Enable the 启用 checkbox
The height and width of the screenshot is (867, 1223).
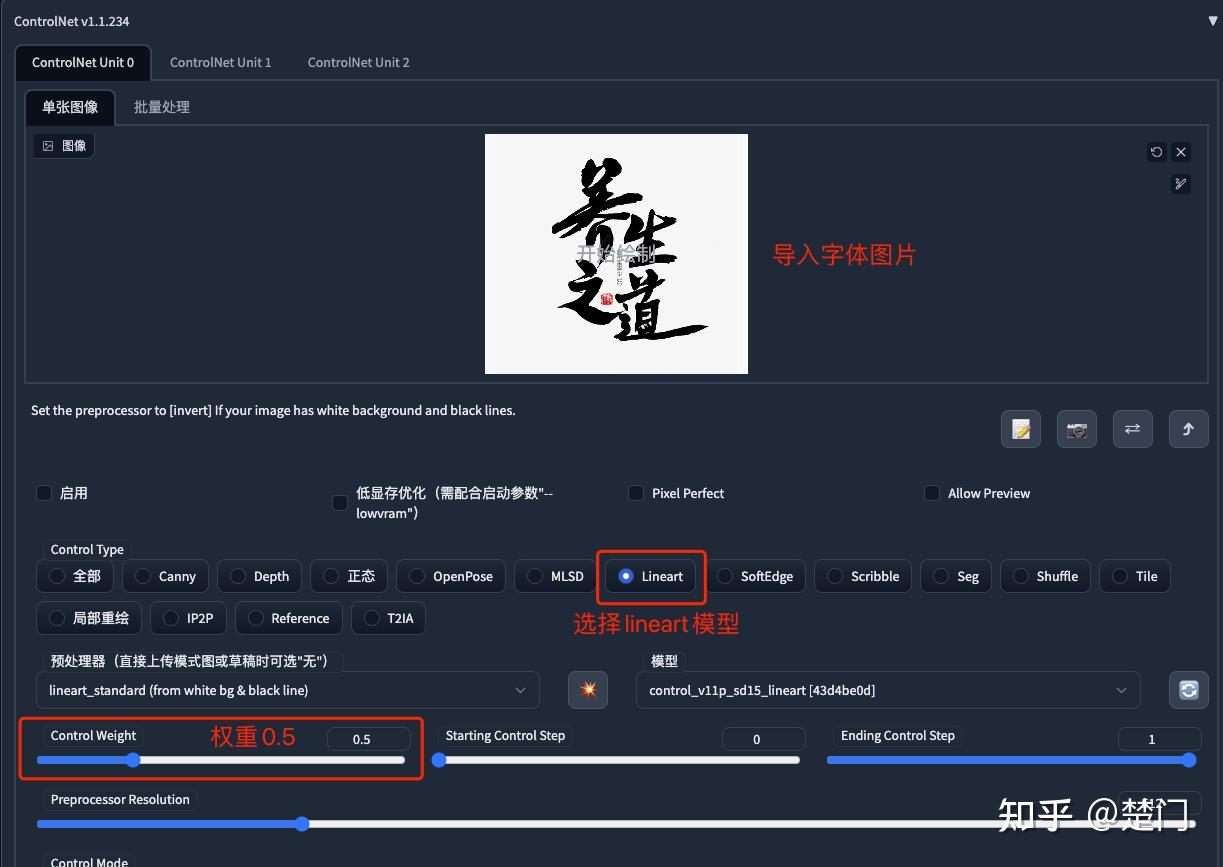pyautogui.click(x=44, y=493)
